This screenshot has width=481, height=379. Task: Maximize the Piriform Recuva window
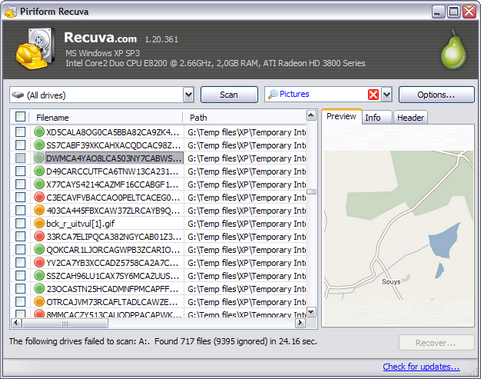click(454, 12)
